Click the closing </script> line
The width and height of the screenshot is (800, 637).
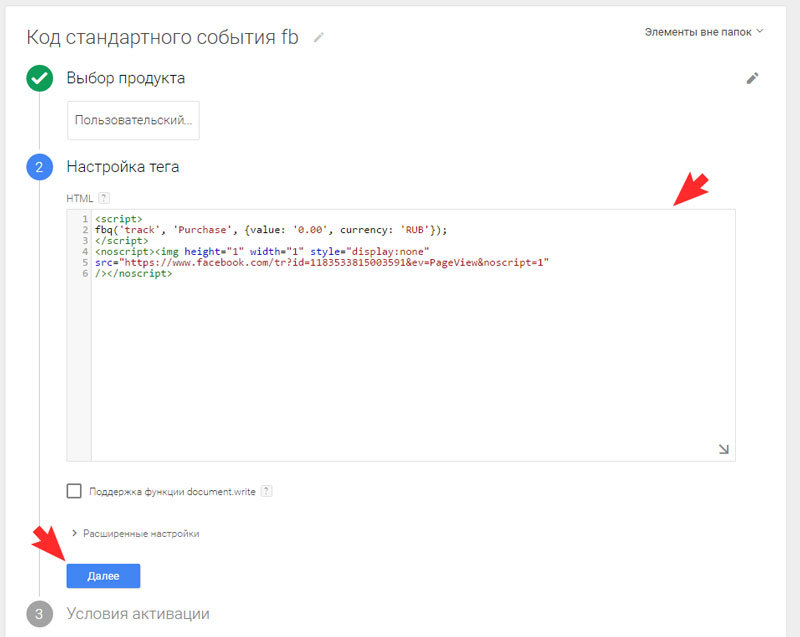pos(121,241)
